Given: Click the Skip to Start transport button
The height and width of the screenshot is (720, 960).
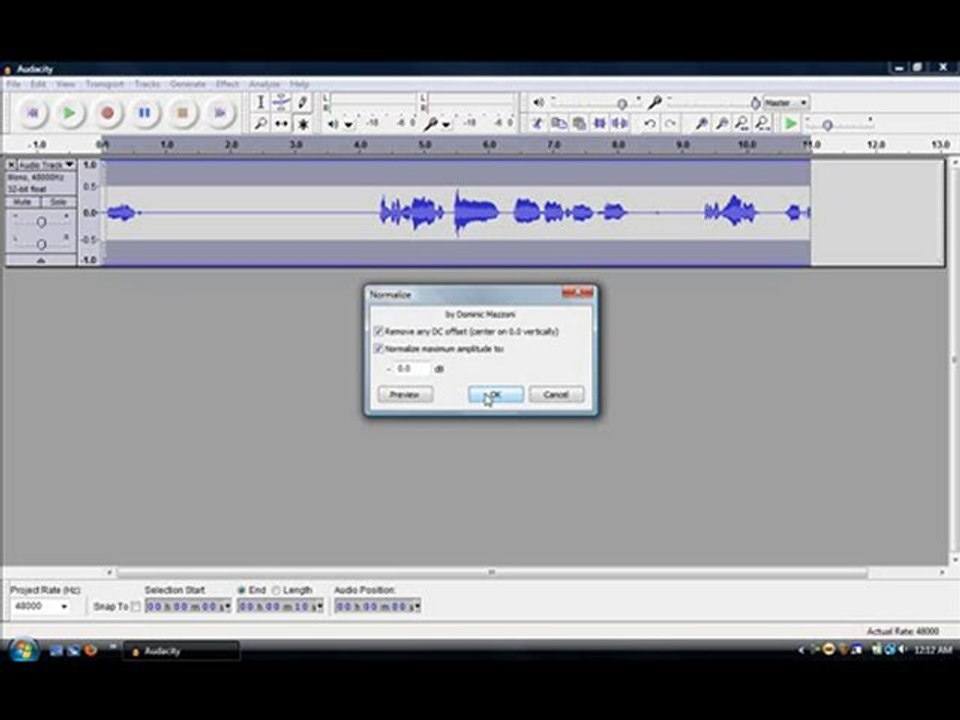Looking at the screenshot, I should click(x=33, y=113).
